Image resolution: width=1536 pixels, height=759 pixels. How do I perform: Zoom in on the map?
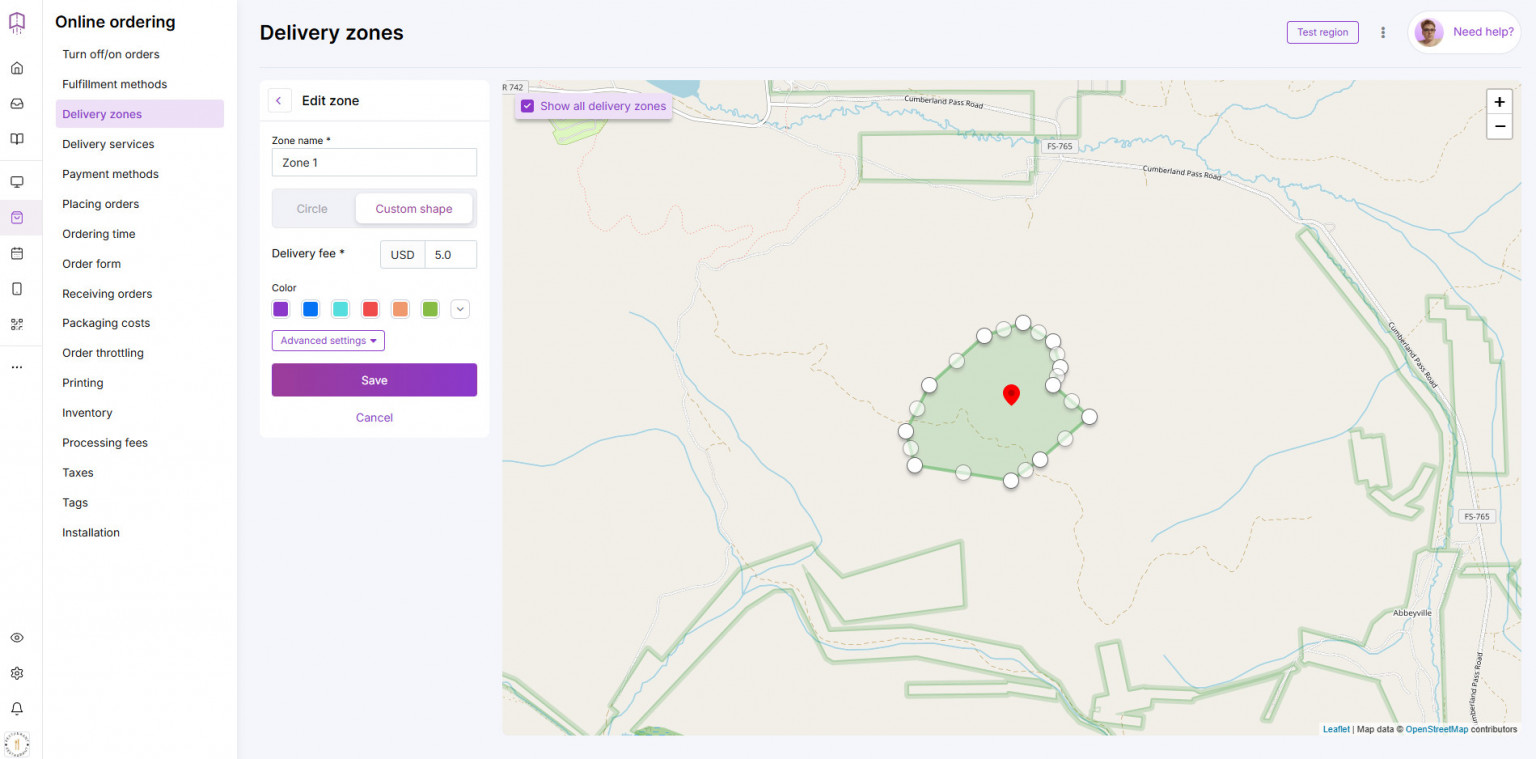click(1498, 102)
